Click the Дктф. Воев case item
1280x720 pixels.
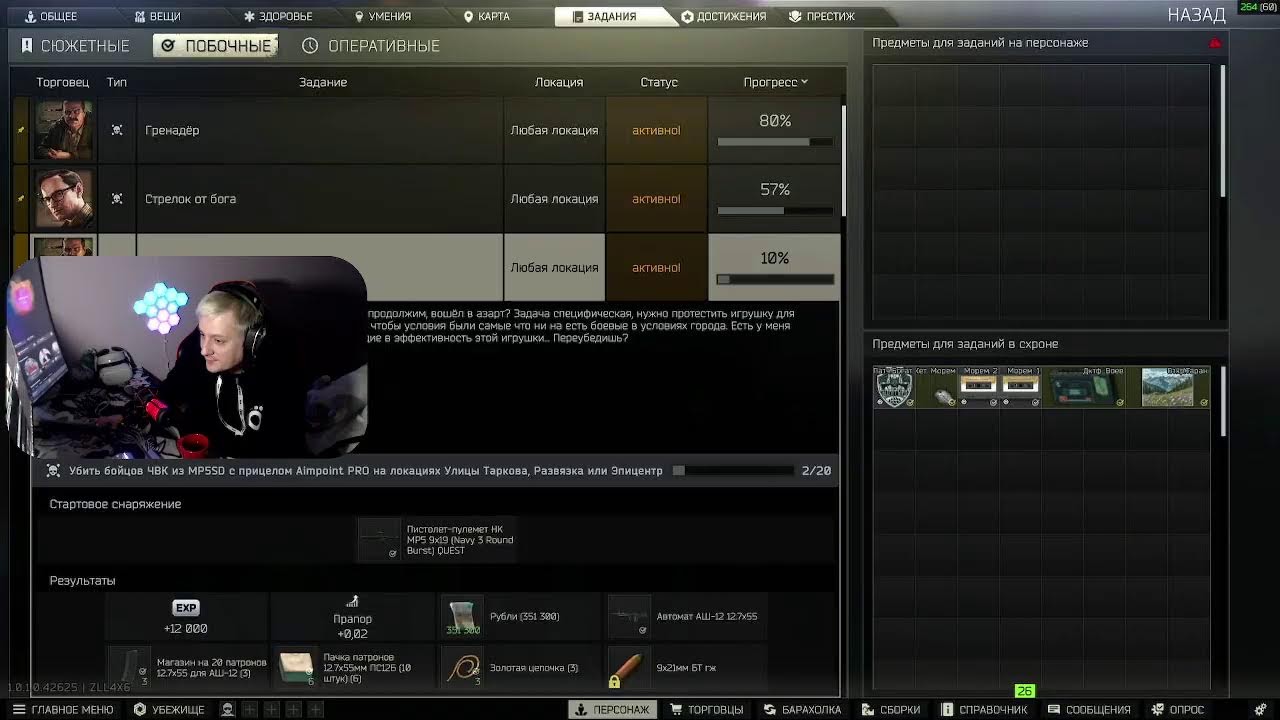click(1084, 387)
